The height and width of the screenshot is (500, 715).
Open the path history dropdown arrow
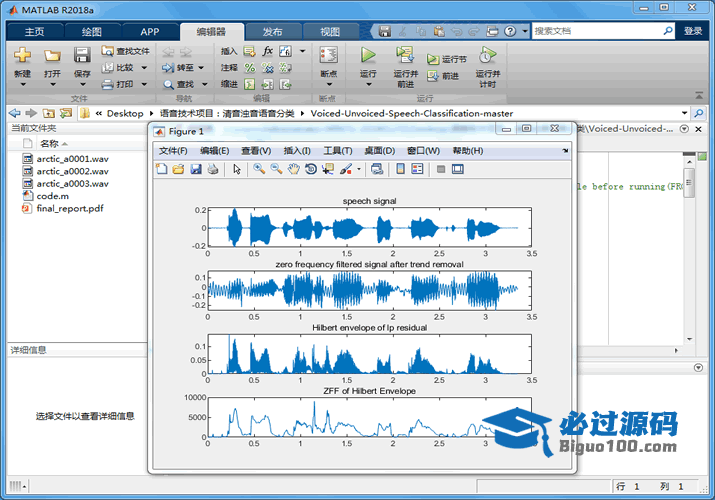pyautogui.click(x=684, y=113)
